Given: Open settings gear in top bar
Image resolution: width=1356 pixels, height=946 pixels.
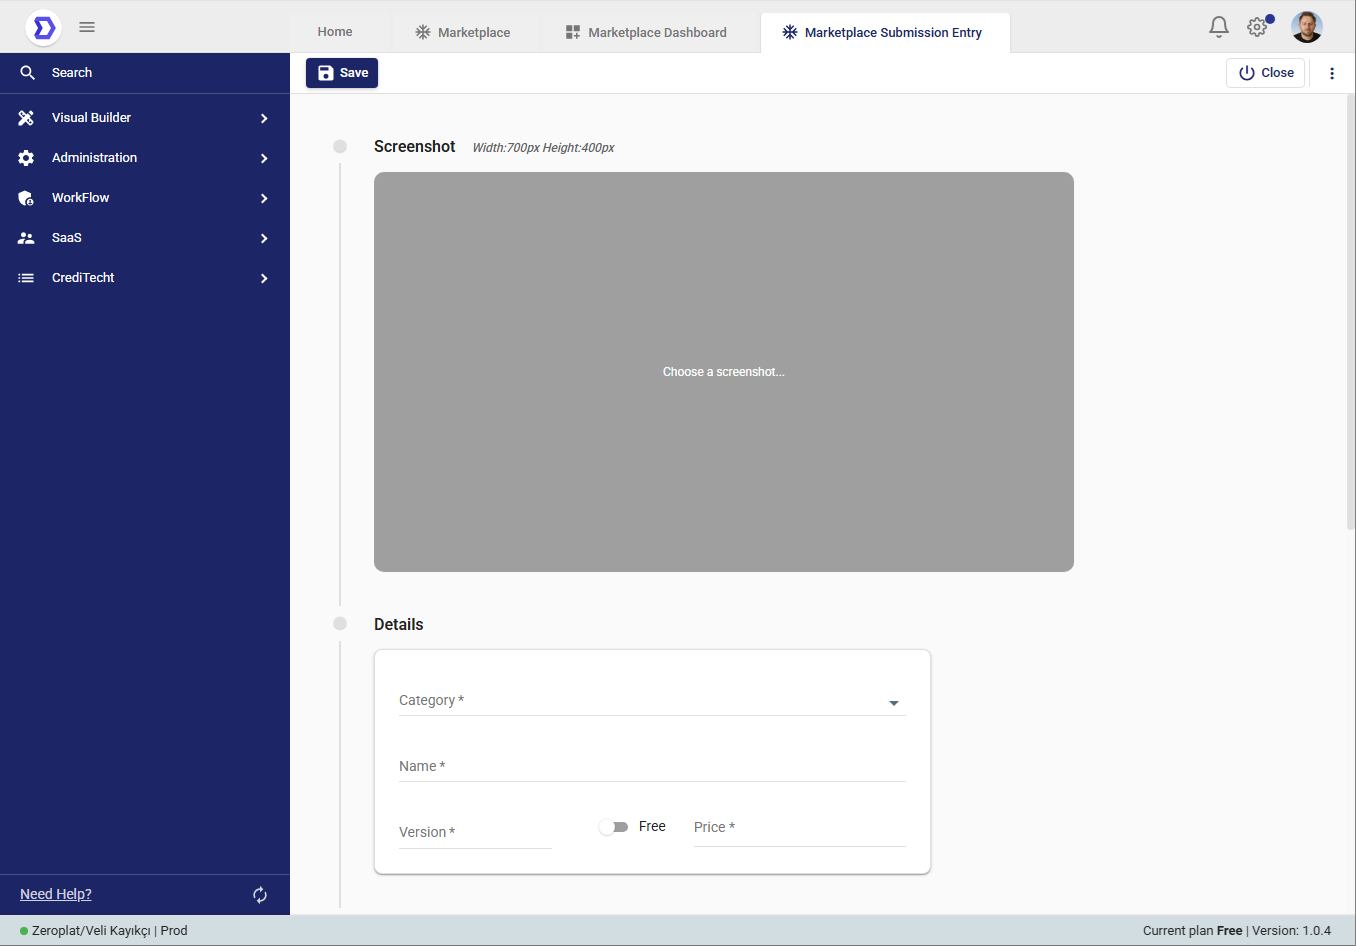Looking at the screenshot, I should pos(1257,27).
